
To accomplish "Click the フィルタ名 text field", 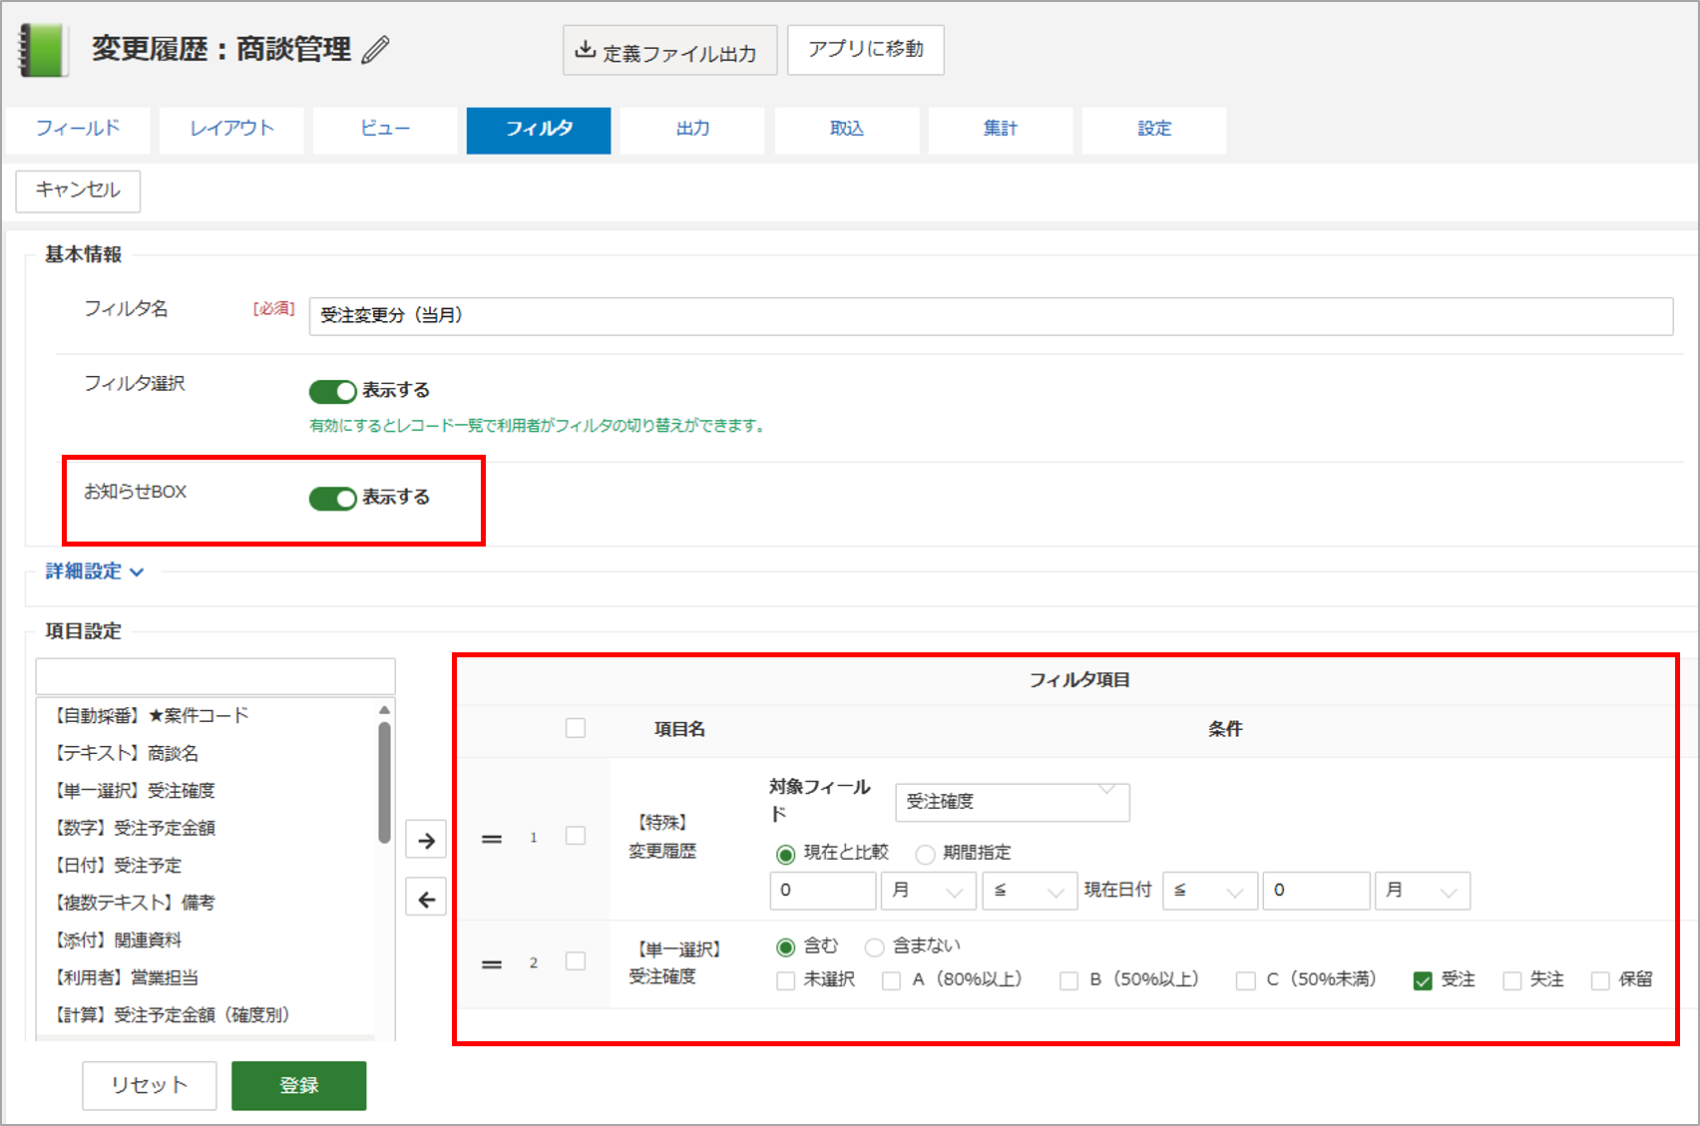I will coord(990,316).
